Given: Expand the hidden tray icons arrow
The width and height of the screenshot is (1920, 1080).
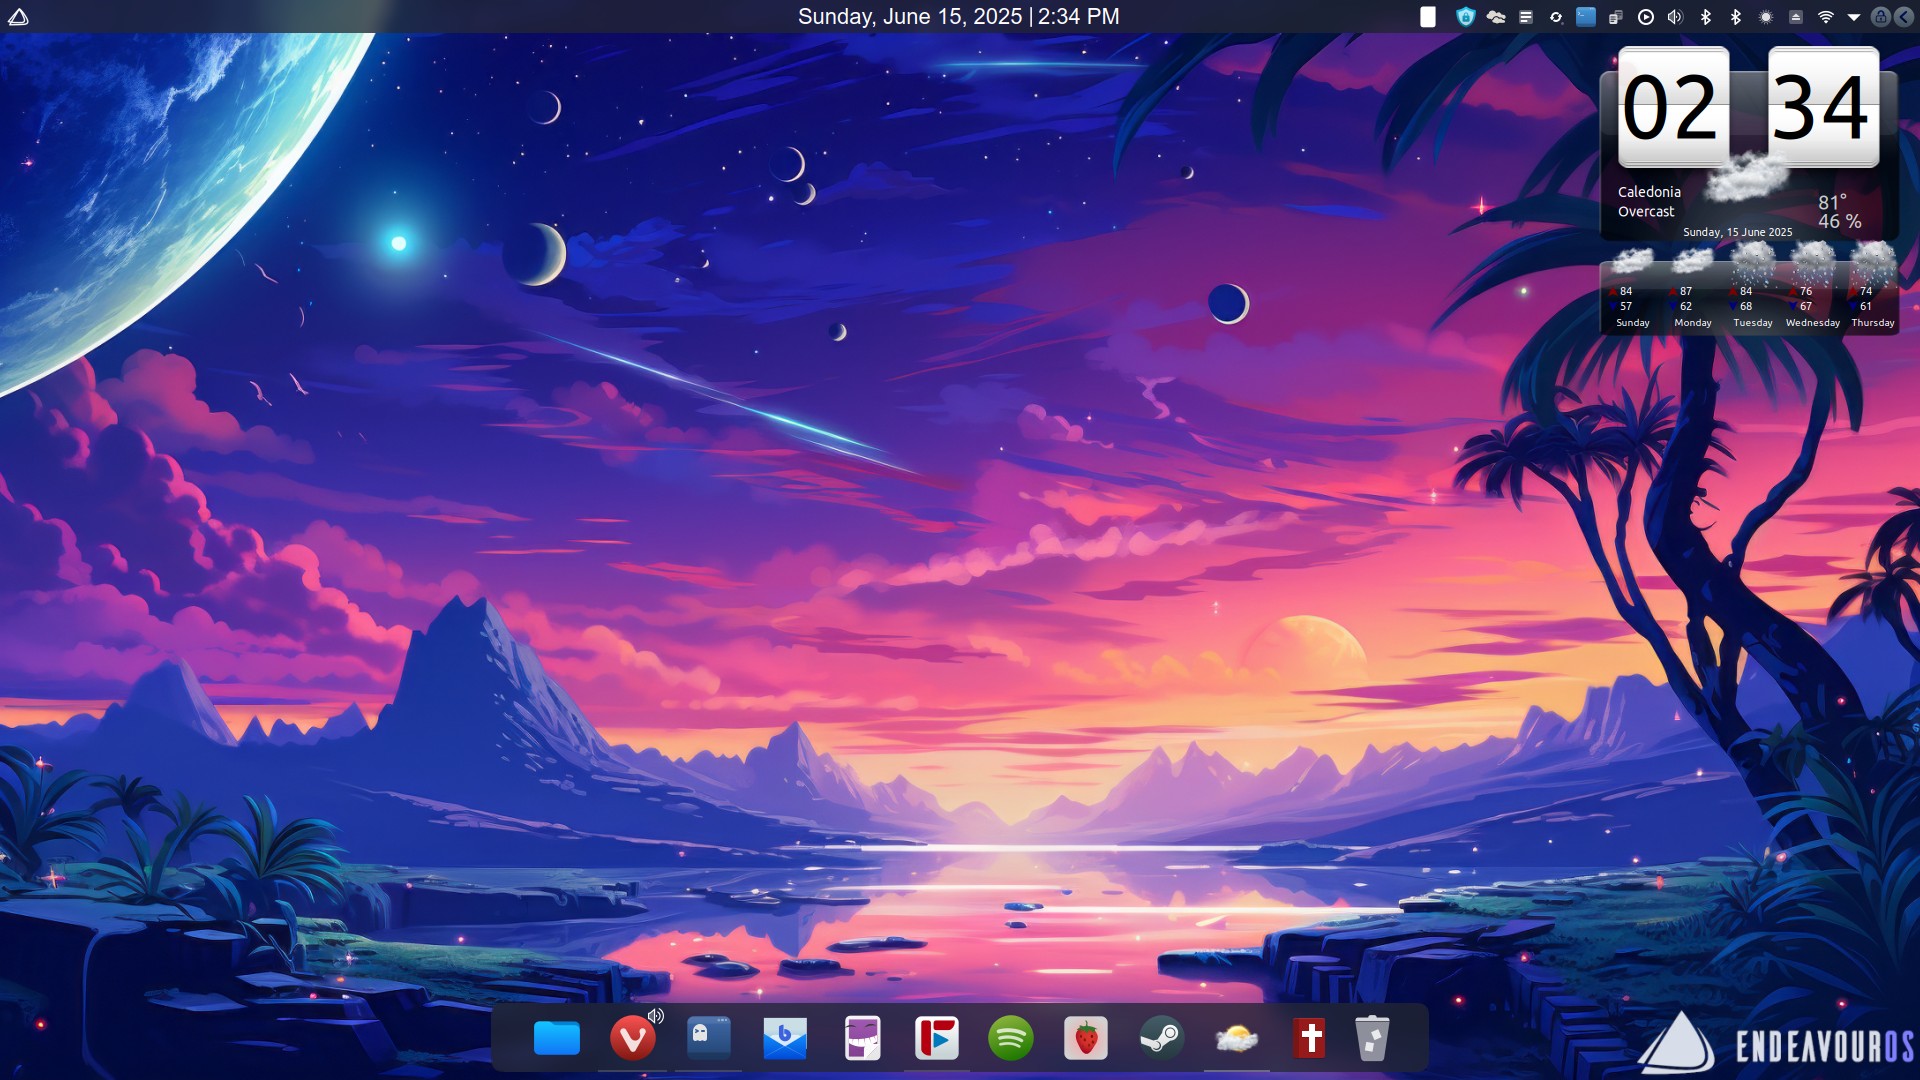Looking at the screenshot, I should click(1854, 16).
